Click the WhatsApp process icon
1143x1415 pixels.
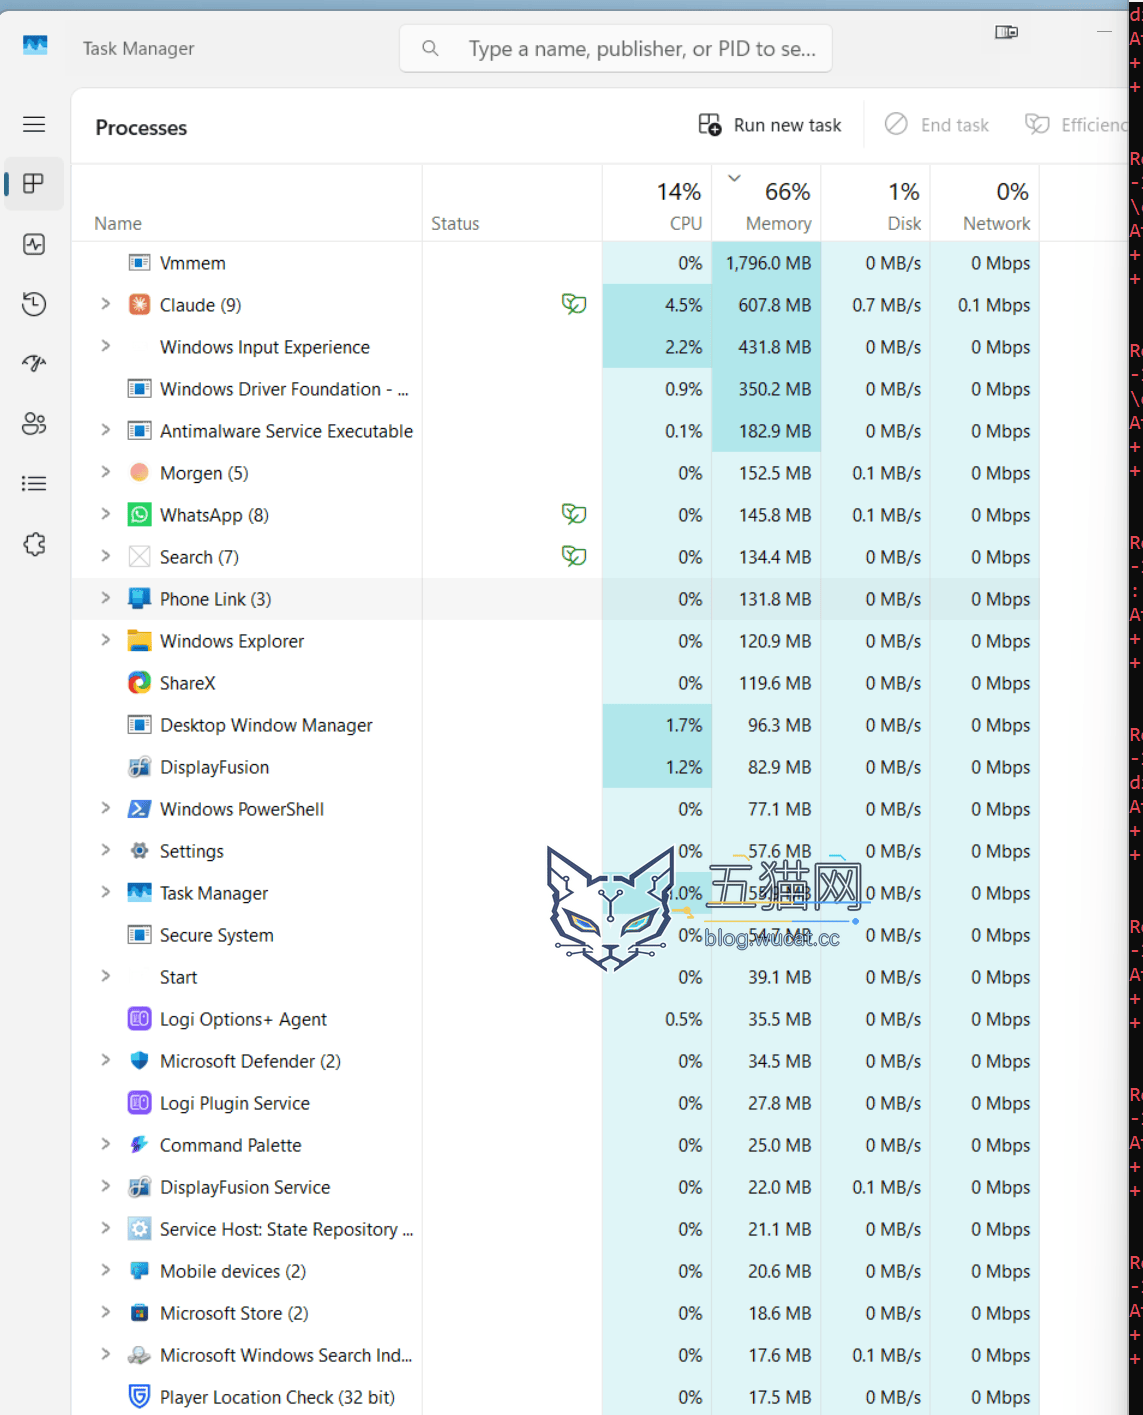(140, 515)
